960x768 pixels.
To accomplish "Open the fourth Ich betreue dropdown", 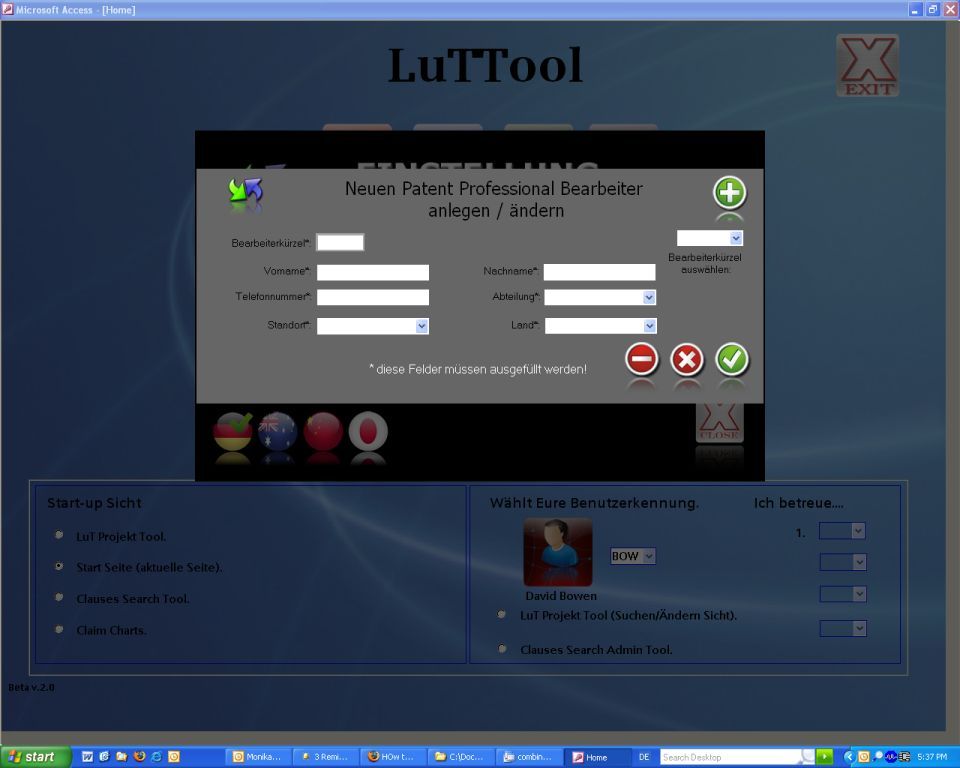I will coord(859,628).
